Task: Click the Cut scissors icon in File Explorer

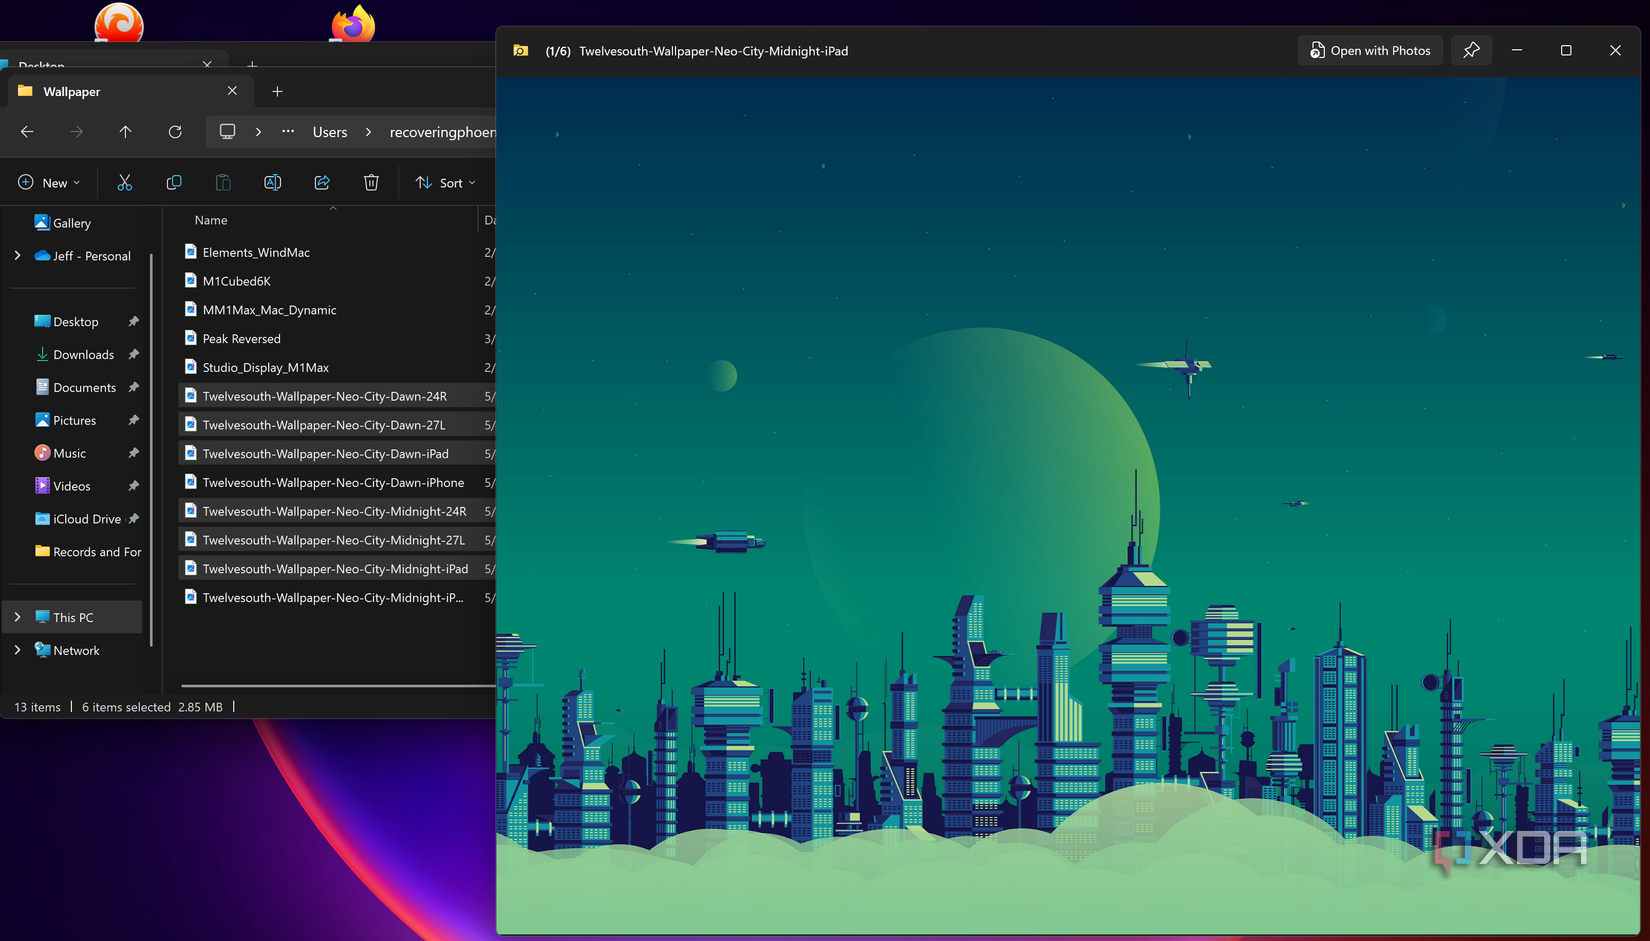Action: pos(124,182)
